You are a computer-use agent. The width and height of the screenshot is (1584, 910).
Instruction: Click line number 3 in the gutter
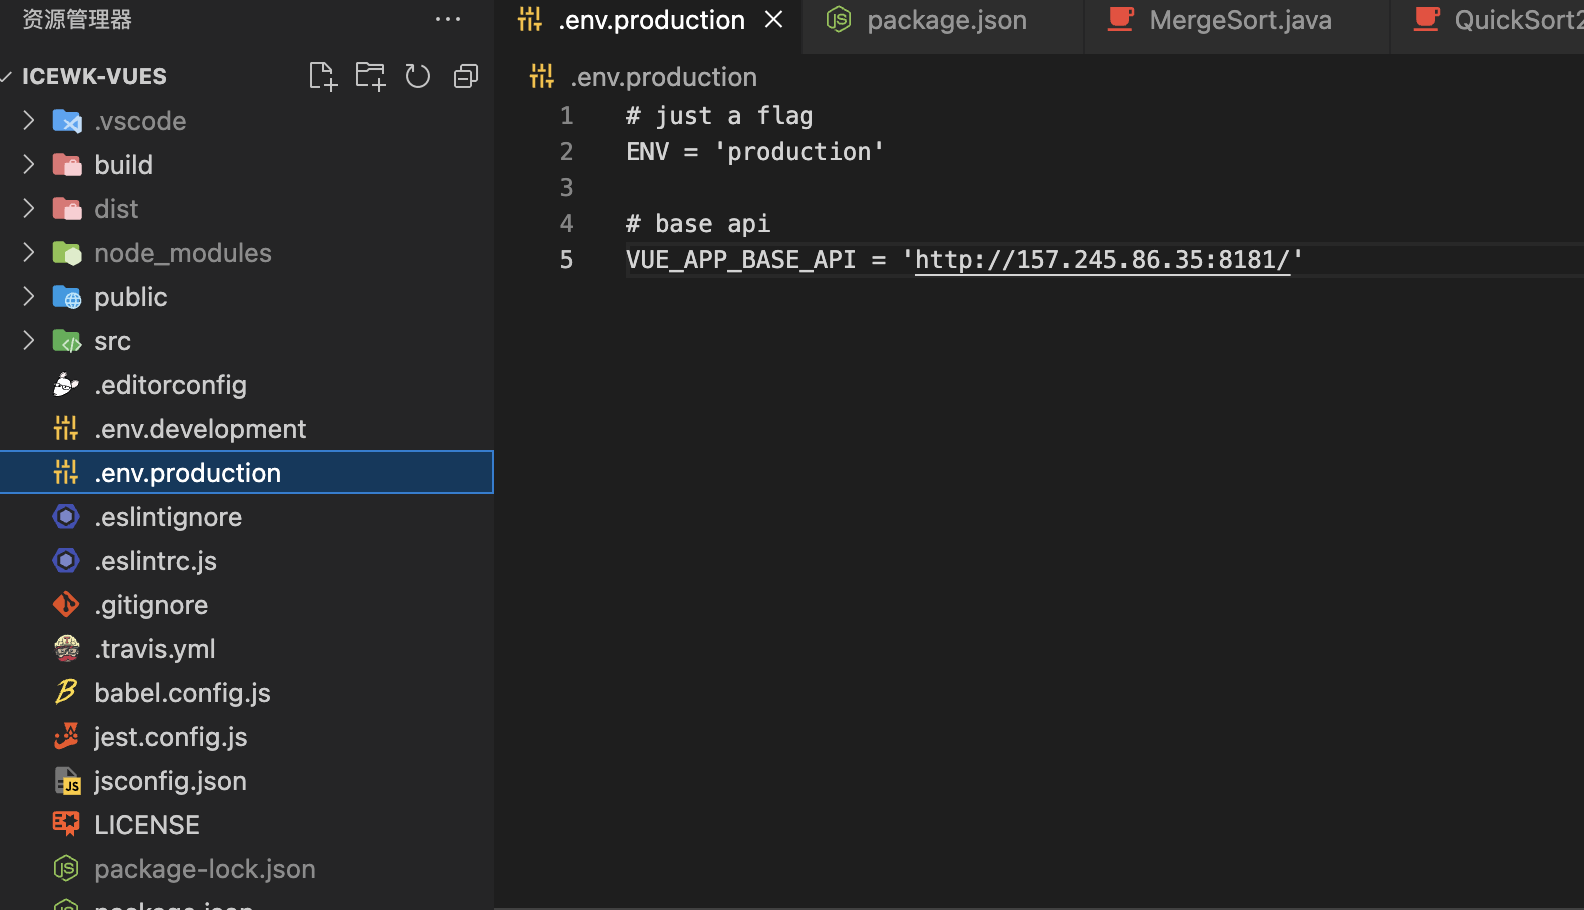pyautogui.click(x=566, y=188)
